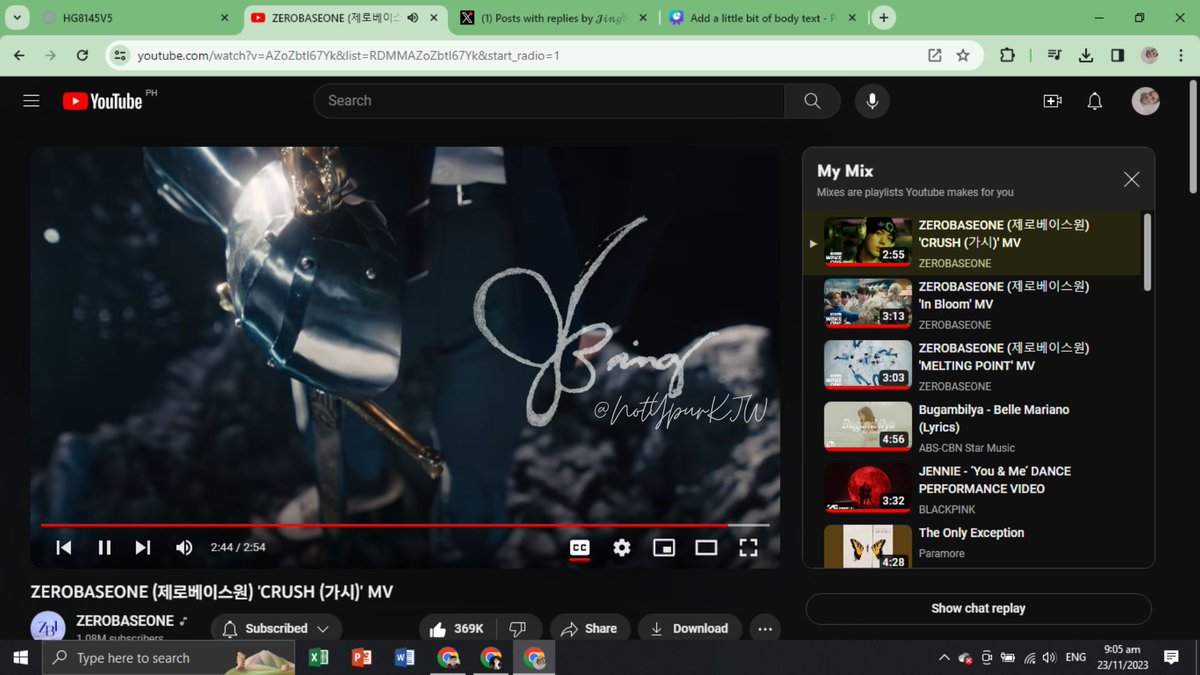The width and height of the screenshot is (1200, 675).
Task: Open the ZEROBASEONE channel avatar
Action: pos(48,626)
